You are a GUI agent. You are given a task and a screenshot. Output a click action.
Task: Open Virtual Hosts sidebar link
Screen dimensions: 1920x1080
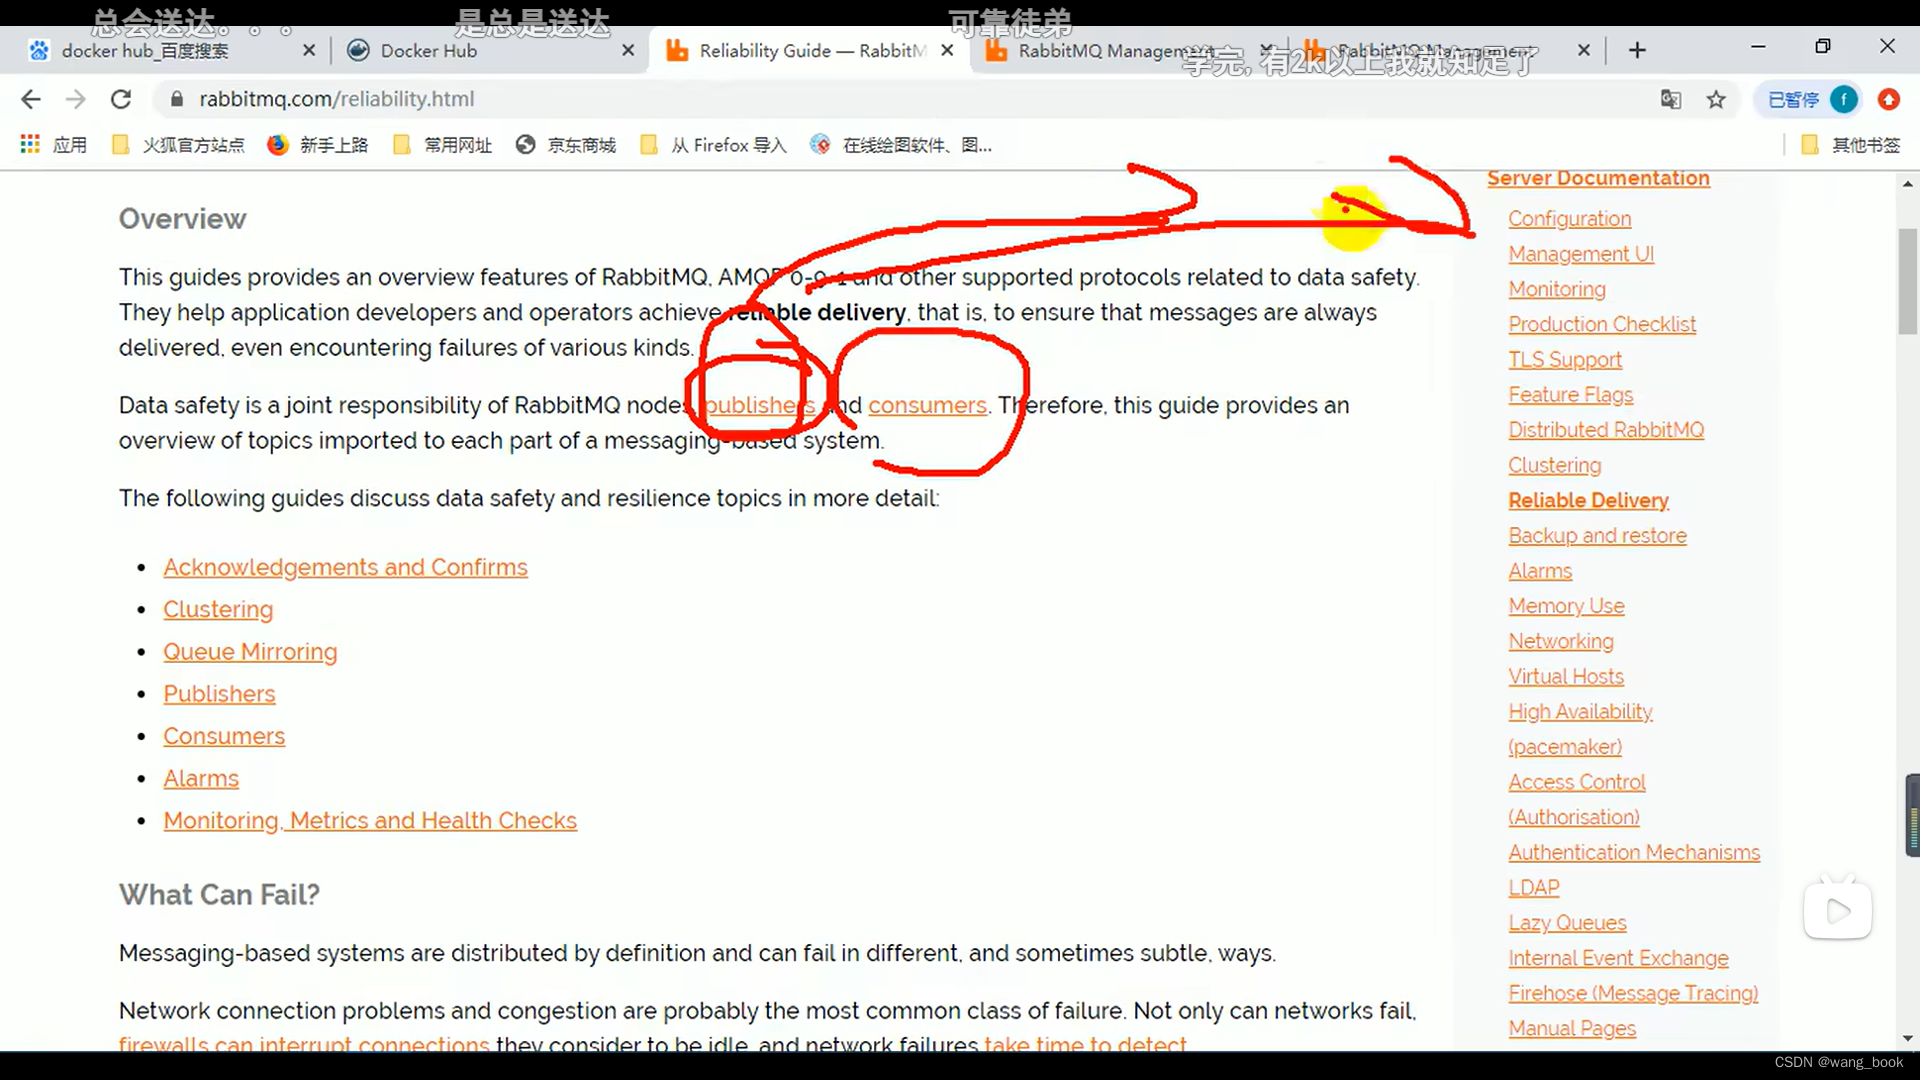(x=1566, y=676)
